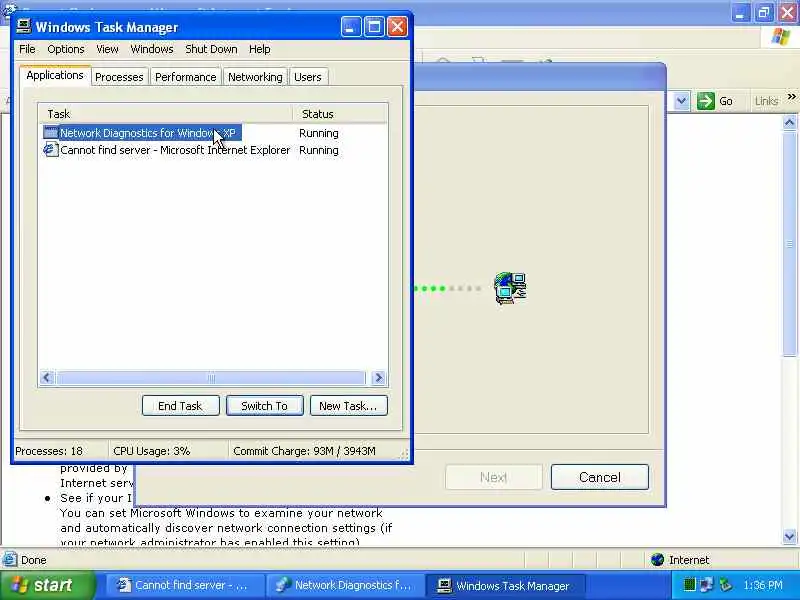Click the Switch To button
The height and width of the screenshot is (600, 800).
[265, 406]
